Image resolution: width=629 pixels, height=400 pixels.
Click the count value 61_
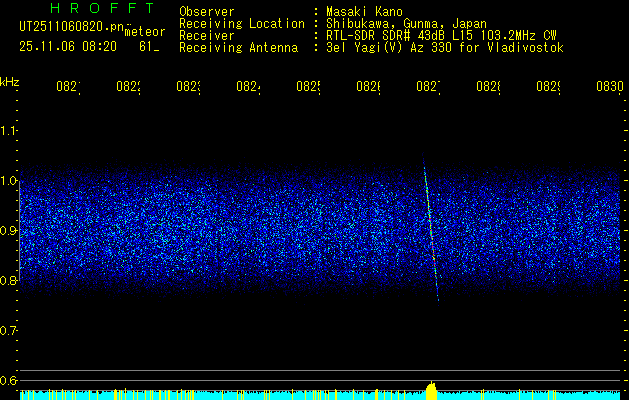(149, 47)
